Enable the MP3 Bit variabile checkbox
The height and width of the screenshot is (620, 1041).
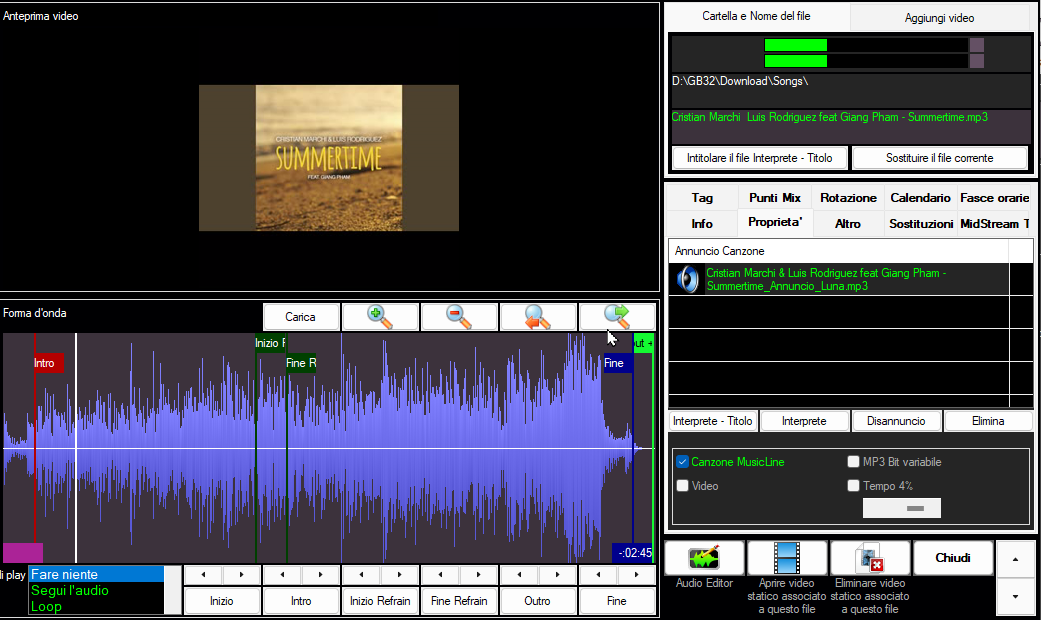point(854,462)
